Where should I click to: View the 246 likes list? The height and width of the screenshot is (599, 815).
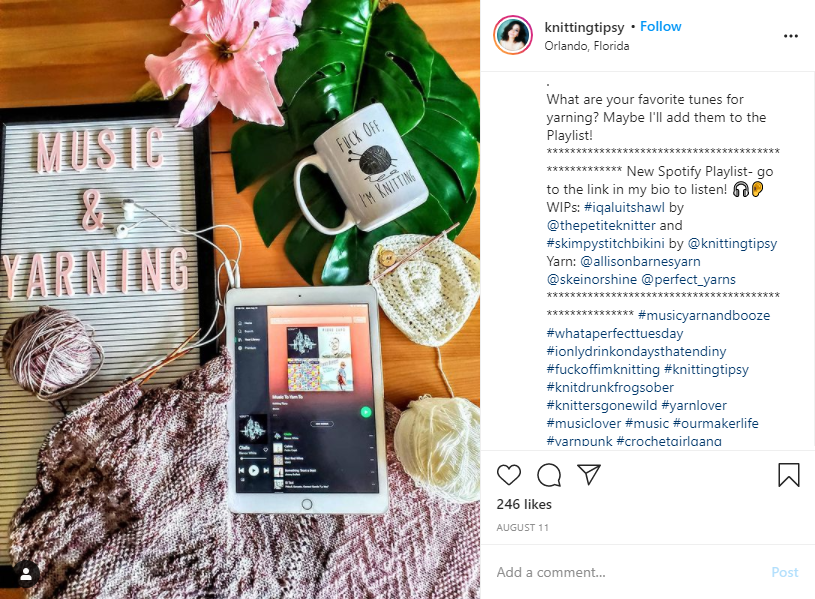(x=524, y=504)
